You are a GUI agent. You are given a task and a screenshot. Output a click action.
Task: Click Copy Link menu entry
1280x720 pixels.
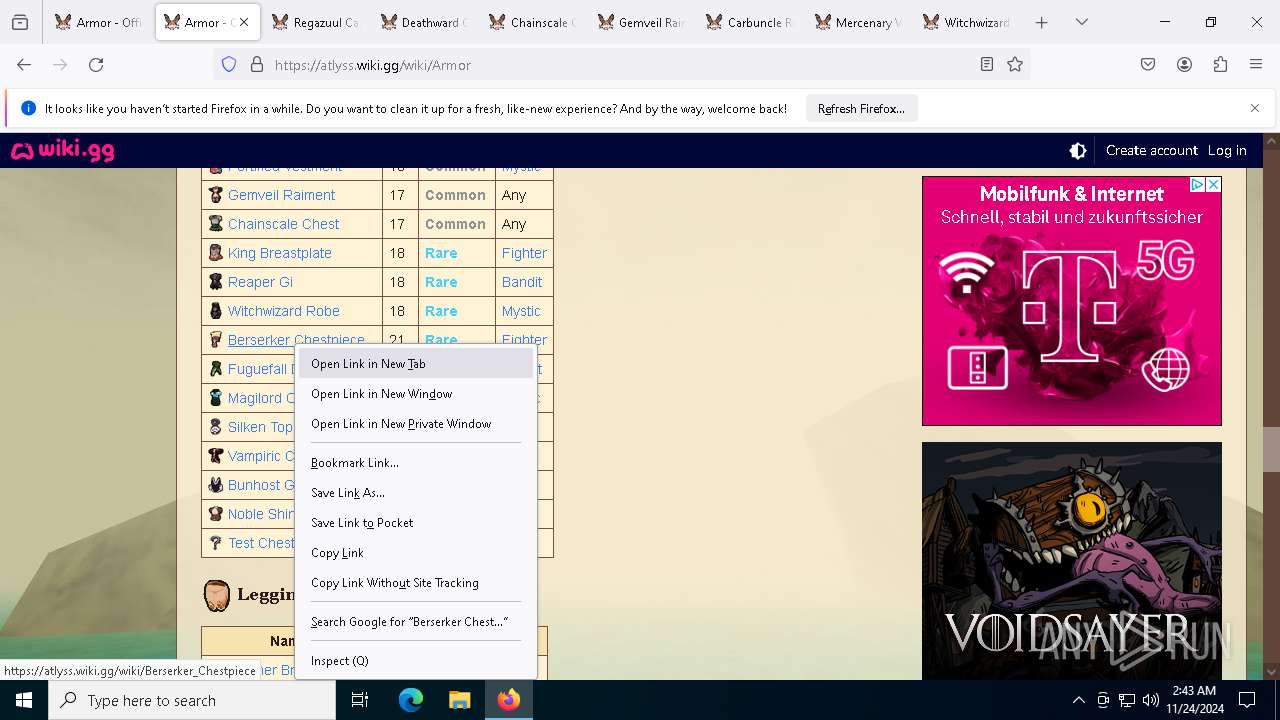pyautogui.click(x=416, y=553)
